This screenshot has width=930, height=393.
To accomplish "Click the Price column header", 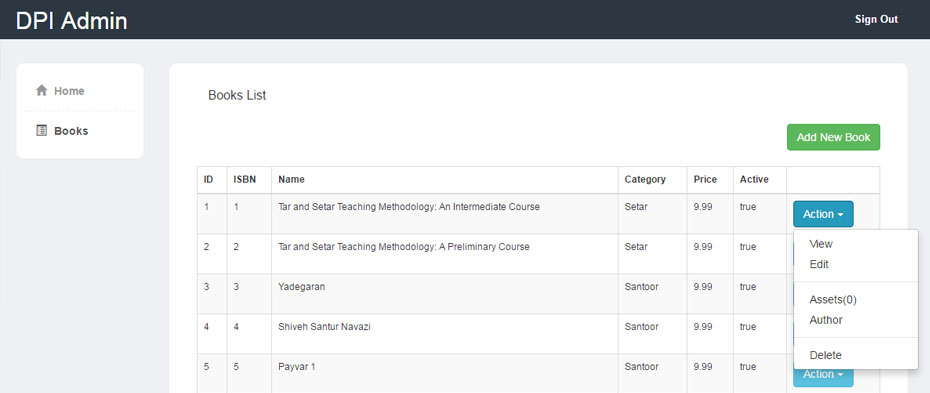I will pos(705,179).
